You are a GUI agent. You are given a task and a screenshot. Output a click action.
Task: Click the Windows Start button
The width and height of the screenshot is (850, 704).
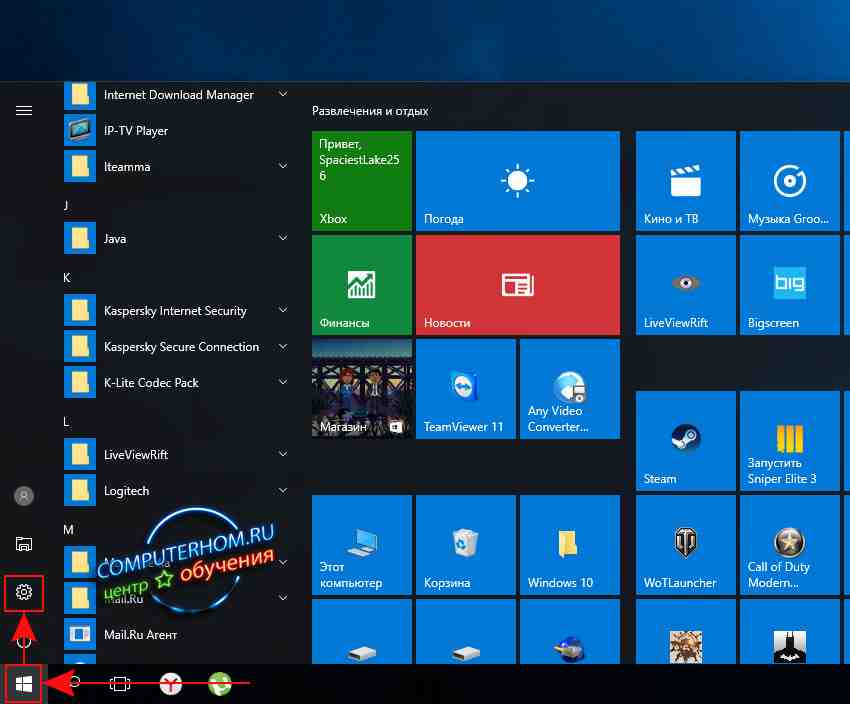point(24,684)
